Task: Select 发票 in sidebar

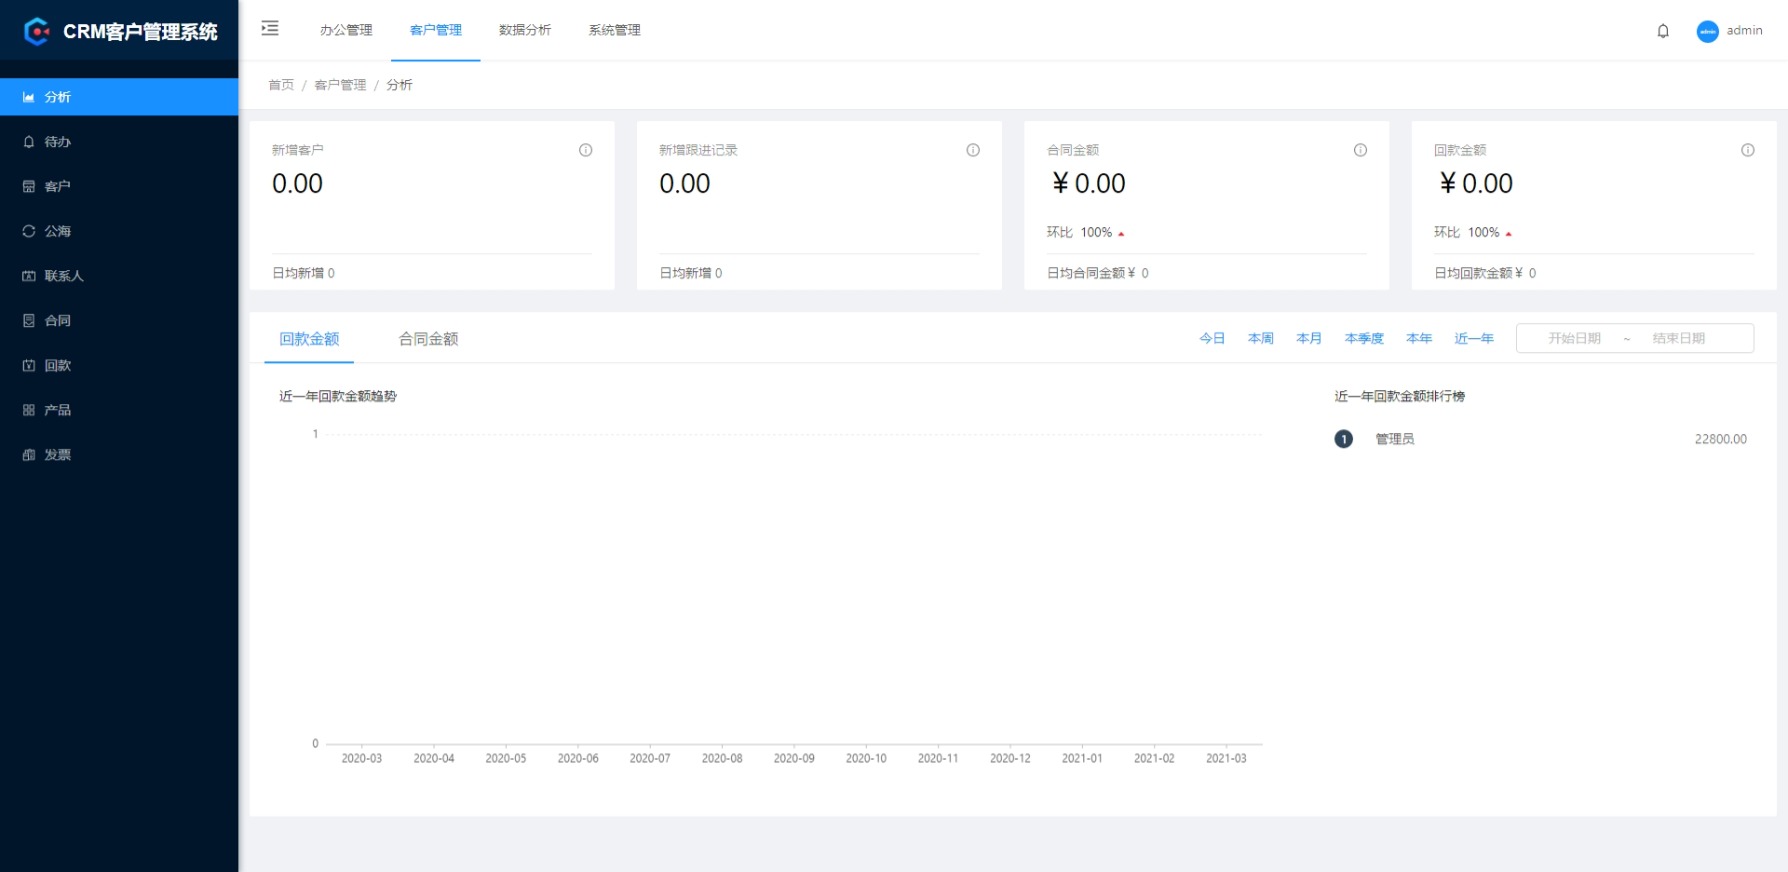Action: pos(119,455)
